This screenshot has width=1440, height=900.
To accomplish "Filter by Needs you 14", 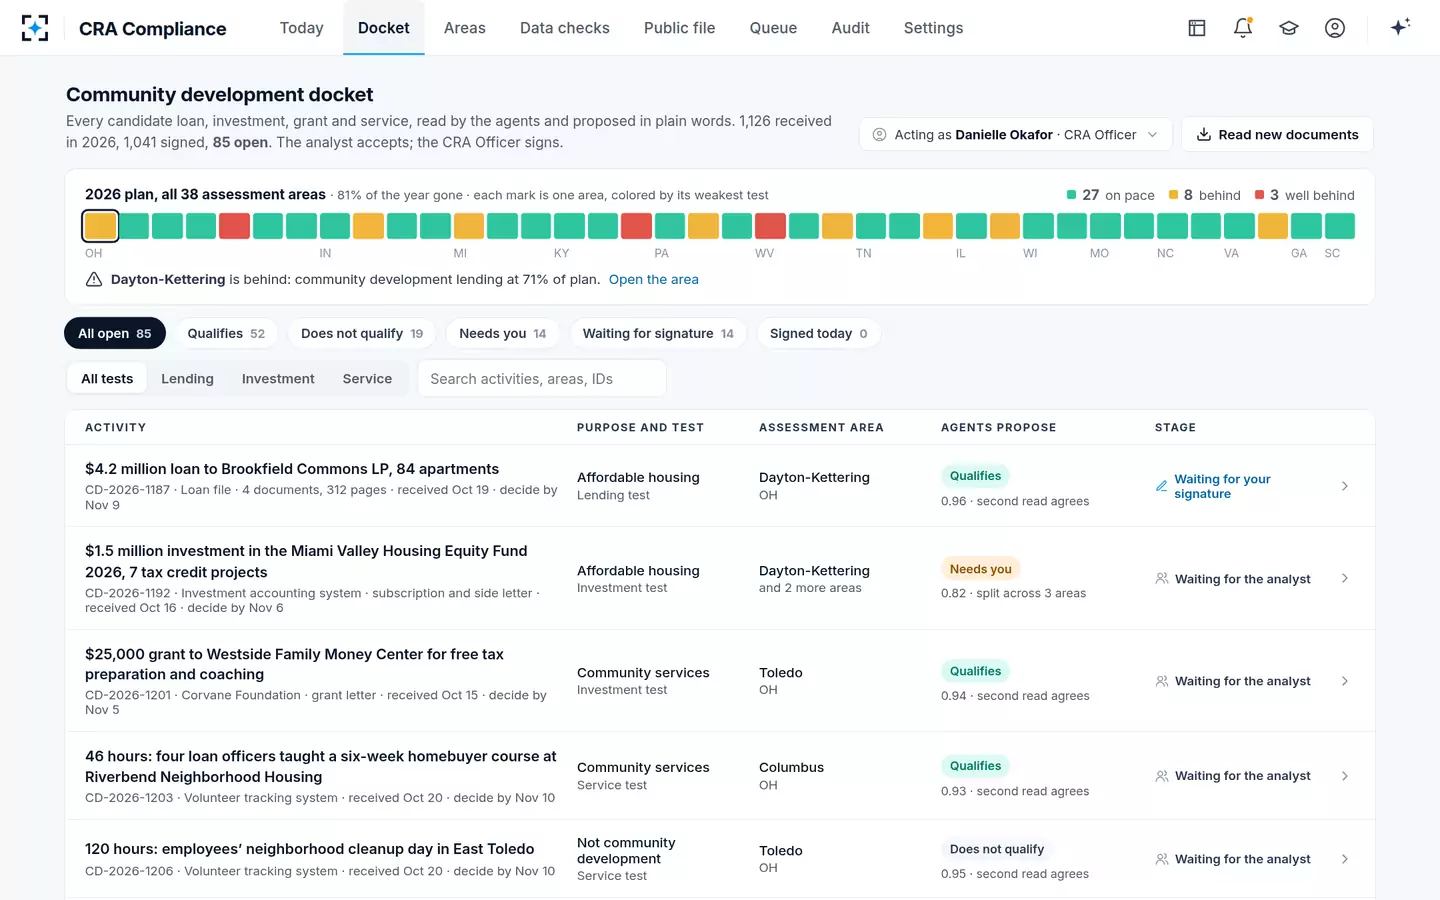I will pos(503,333).
